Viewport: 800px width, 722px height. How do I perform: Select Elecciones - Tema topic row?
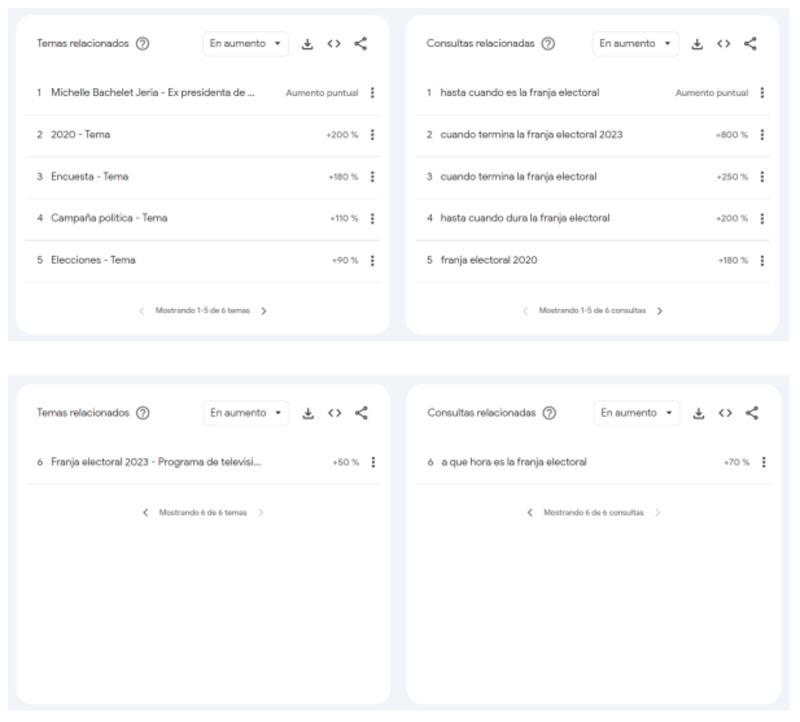click(x=93, y=261)
